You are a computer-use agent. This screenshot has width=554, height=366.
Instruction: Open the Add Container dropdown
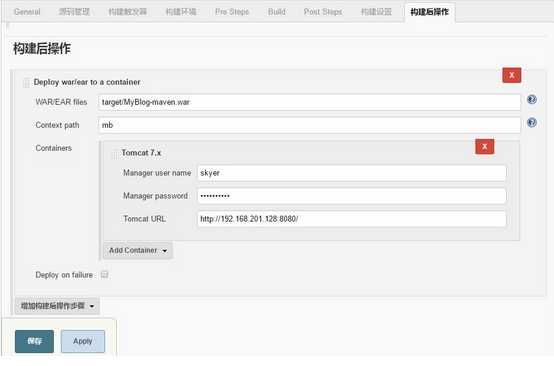pos(138,250)
